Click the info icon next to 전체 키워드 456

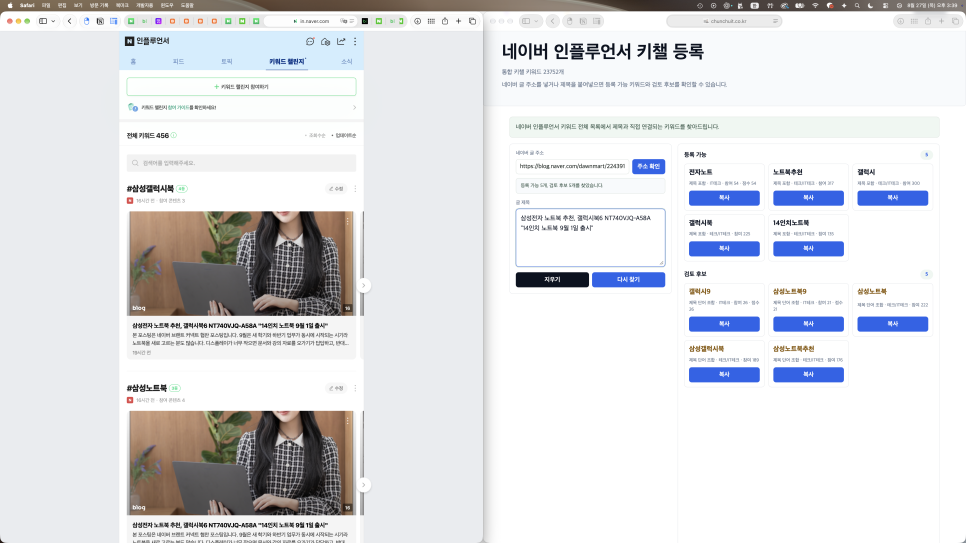click(x=174, y=136)
